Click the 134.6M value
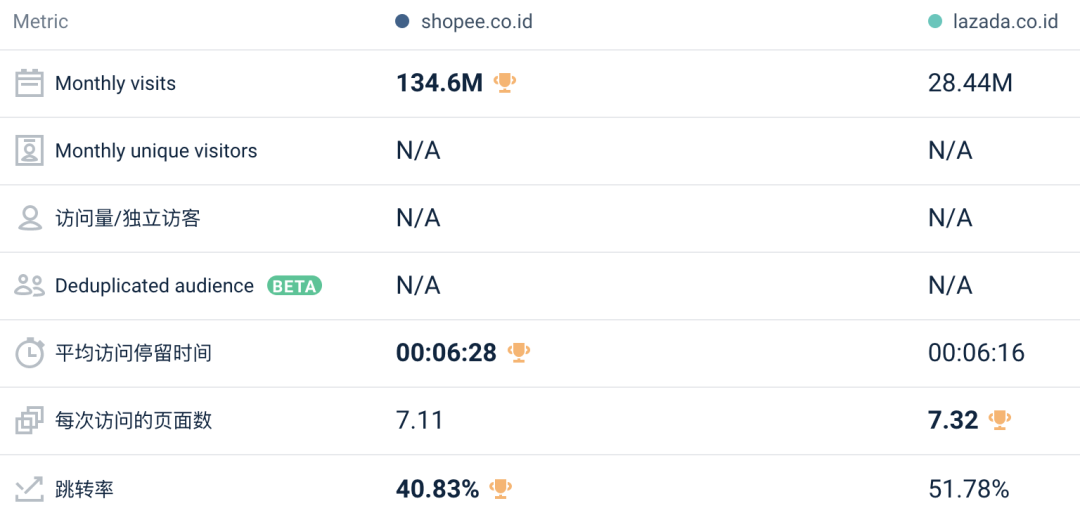This screenshot has height=520, width=1080. click(439, 83)
